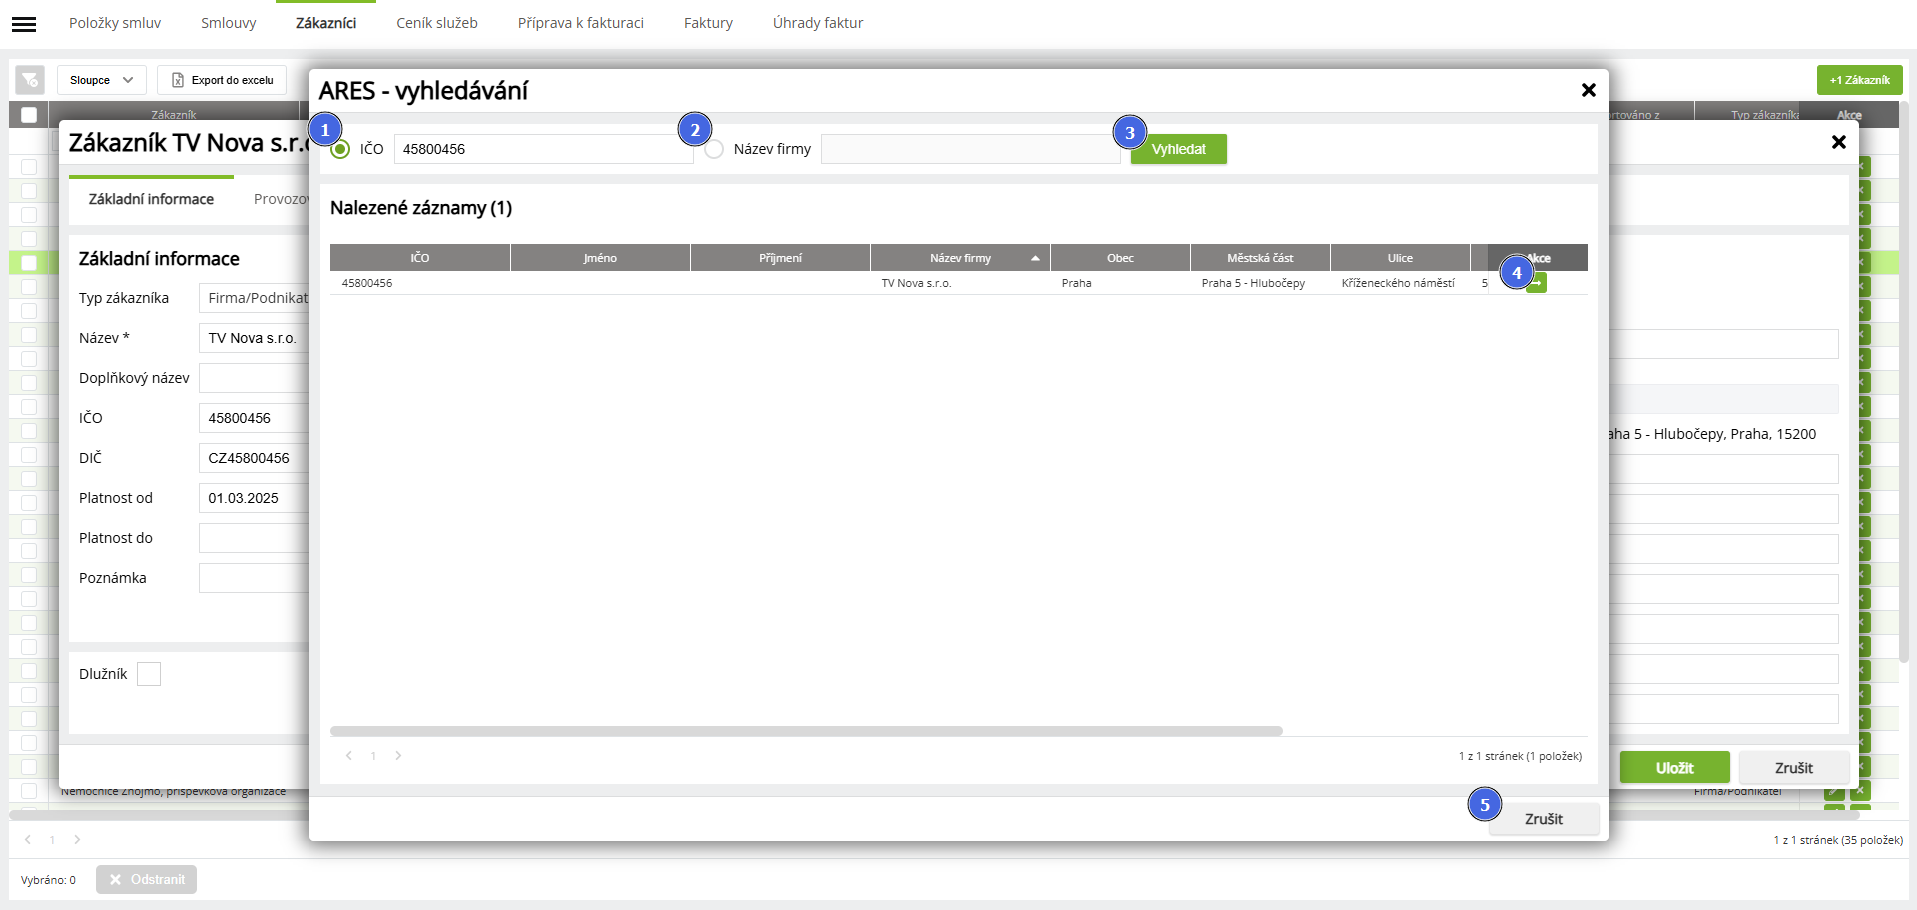
Task: Go to previous page in ARES results
Action: point(348,756)
